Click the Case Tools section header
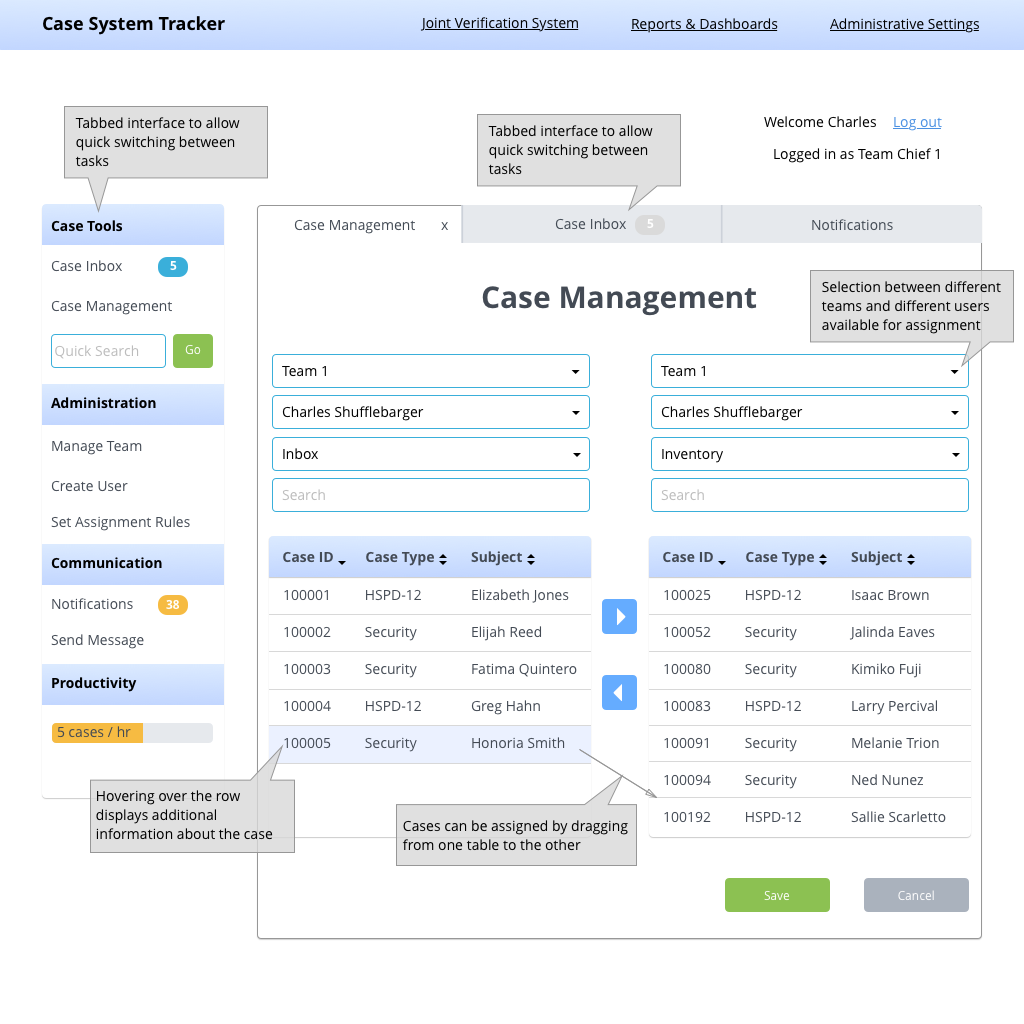 tap(133, 225)
